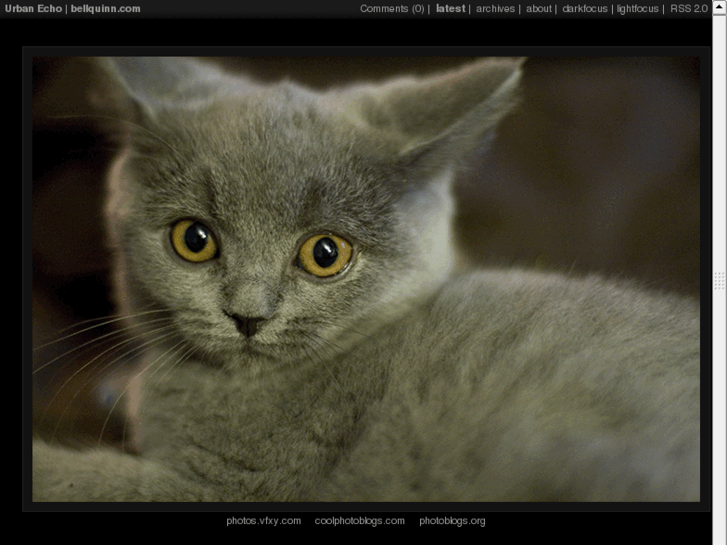Grab the dotted scrollbar grip handle
Image resolution: width=727 pixels, height=545 pixels.
[x=718, y=281]
